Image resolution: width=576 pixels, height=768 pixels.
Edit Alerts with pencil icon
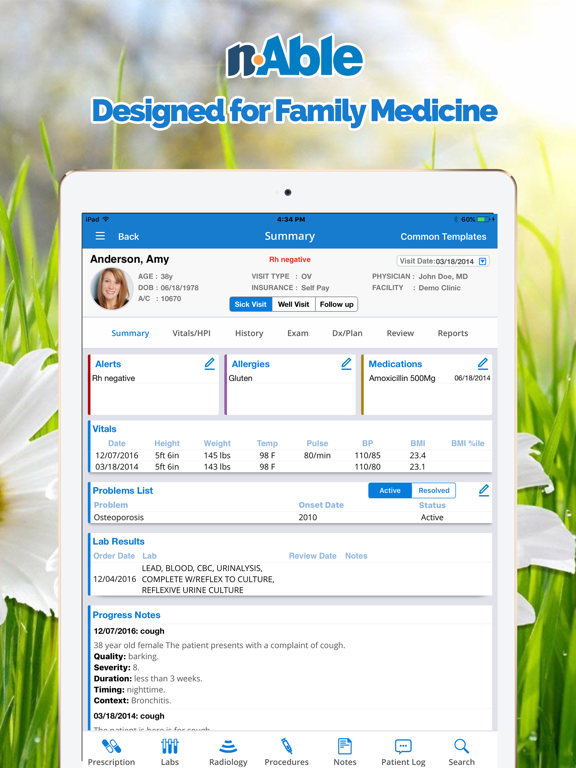pyautogui.click(x=210, y=363)
